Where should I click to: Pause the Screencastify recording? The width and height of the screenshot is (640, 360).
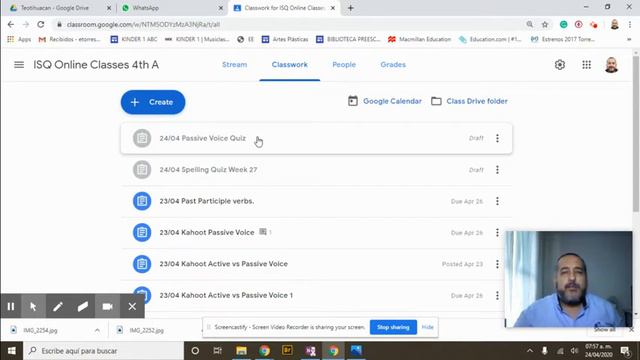click(11, 306)
